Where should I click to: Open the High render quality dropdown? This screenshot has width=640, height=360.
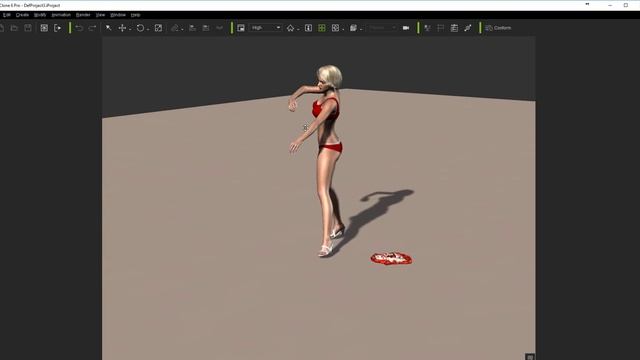click(266, 28)
